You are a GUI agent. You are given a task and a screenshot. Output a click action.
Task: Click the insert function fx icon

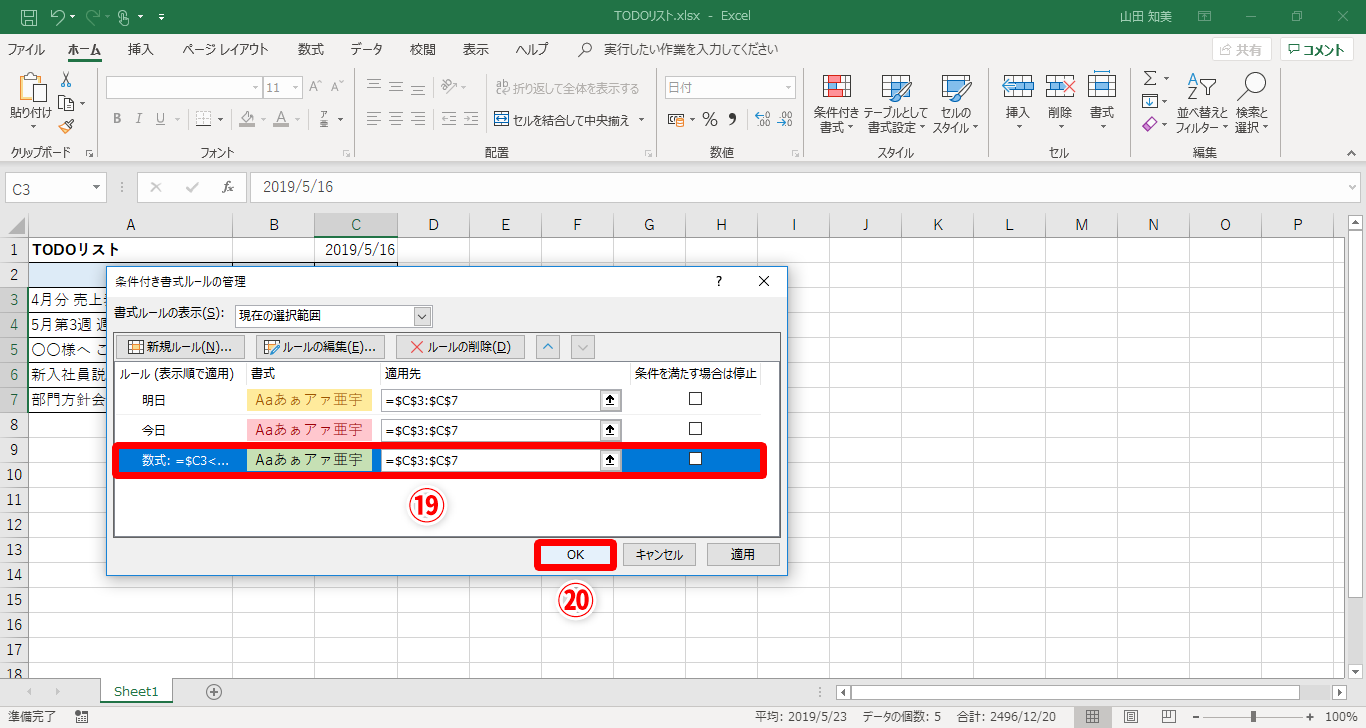tap(227, 187)
